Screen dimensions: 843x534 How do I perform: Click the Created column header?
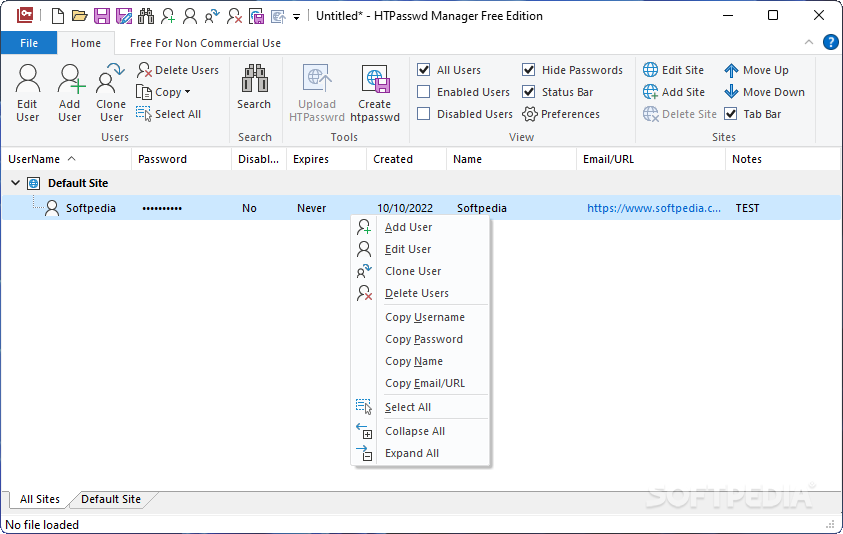pos(406,159)
